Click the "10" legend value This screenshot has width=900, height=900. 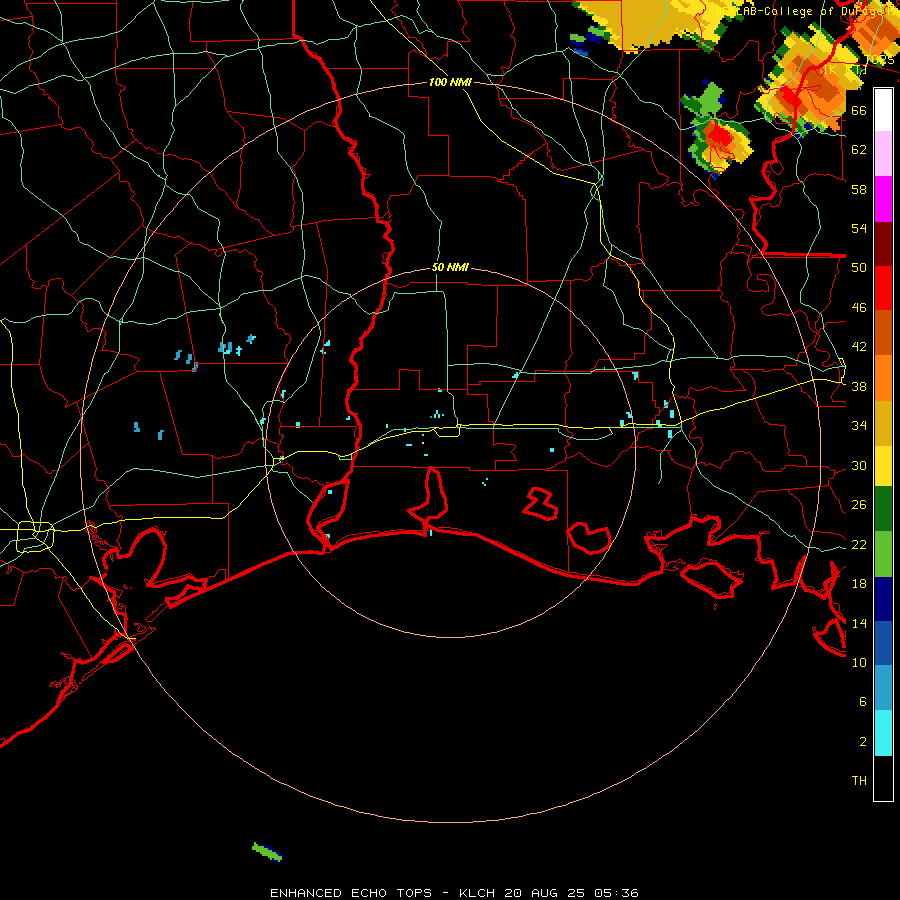click(x=859, y=662)
